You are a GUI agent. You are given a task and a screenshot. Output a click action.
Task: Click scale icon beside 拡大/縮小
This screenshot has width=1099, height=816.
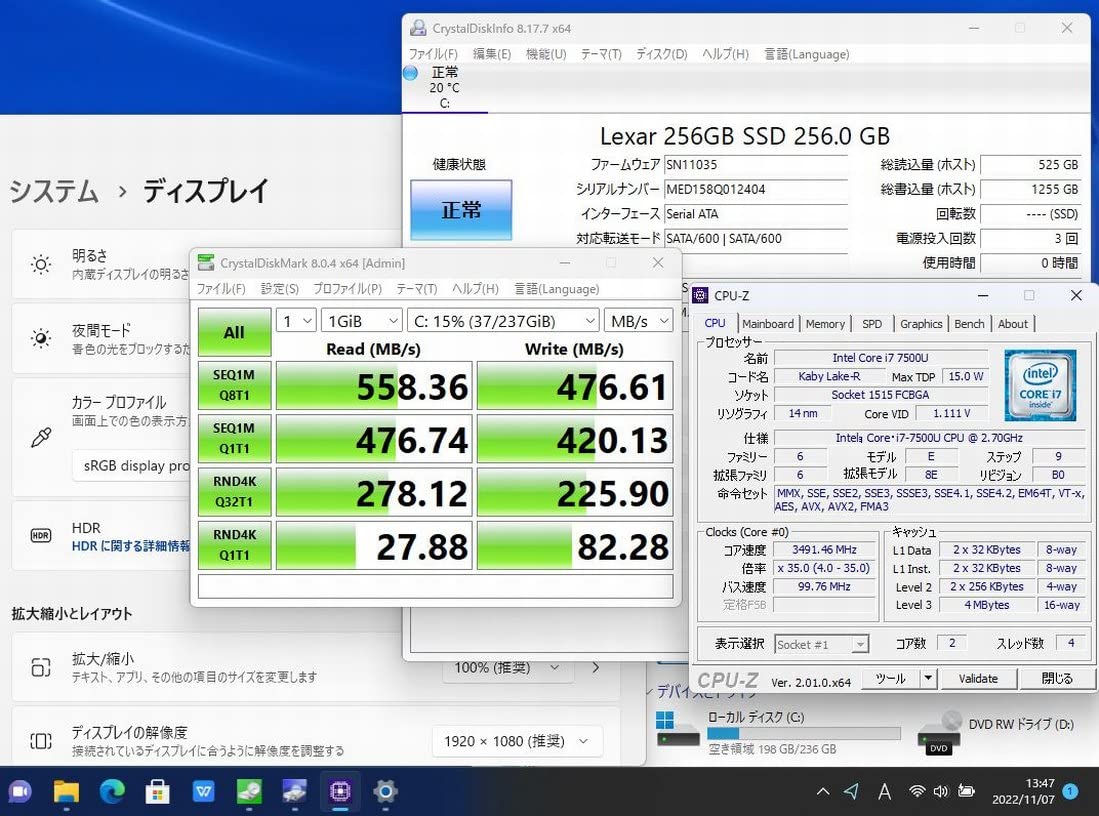(41, 667)
